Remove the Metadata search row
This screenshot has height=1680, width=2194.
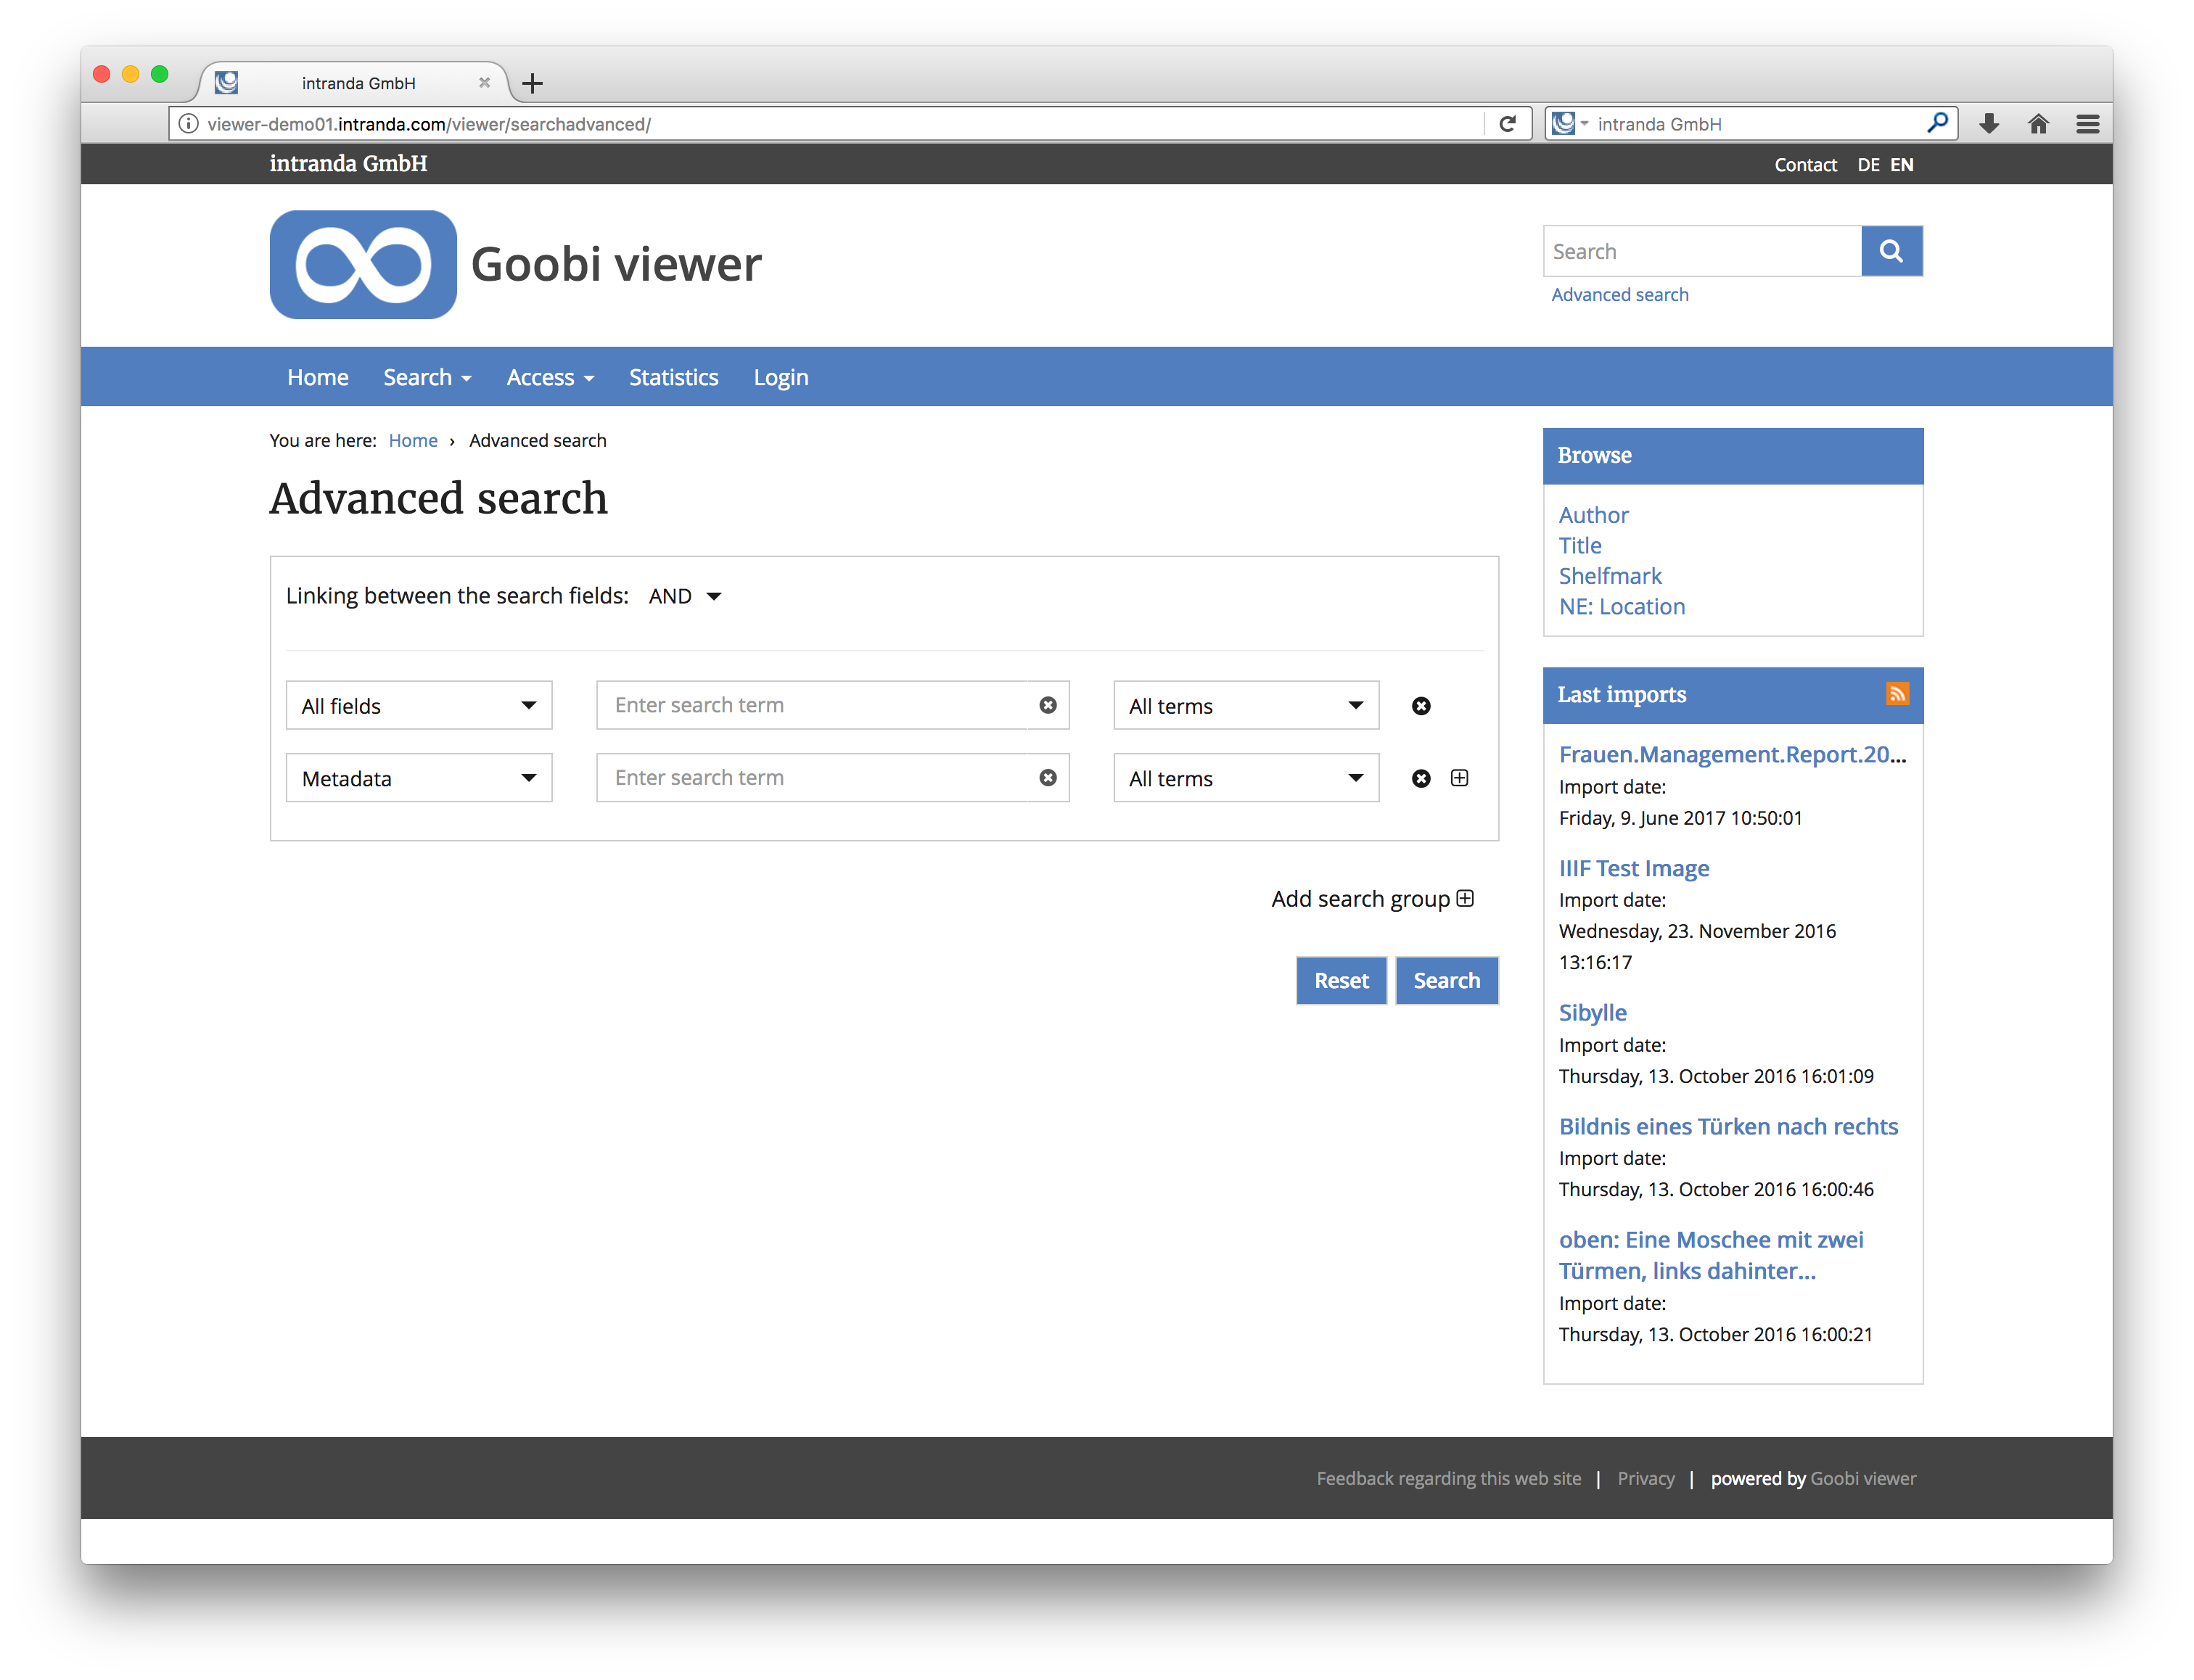(x=1421, y=778)
